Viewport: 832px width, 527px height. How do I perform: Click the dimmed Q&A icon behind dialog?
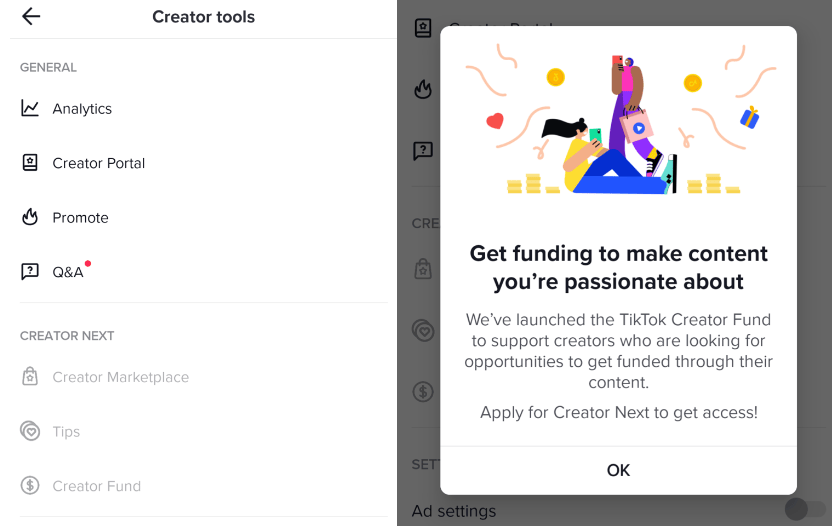[x=423, y=151]
